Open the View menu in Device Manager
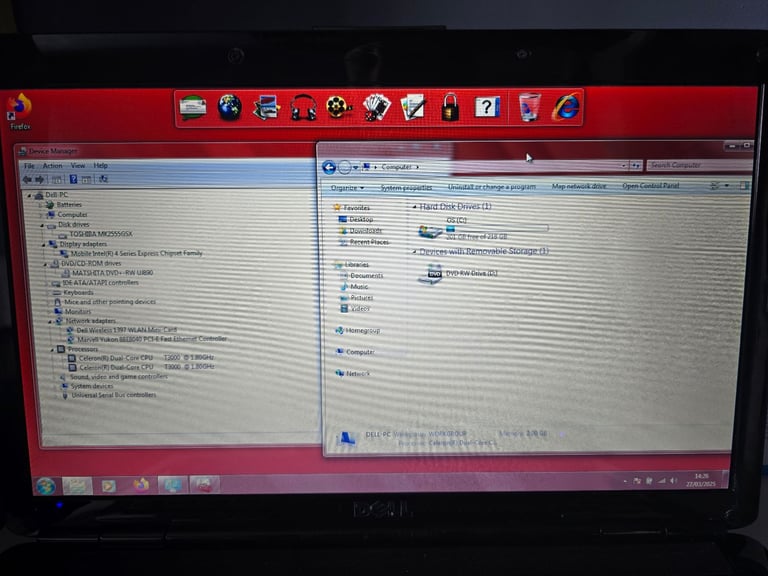The height and width of the screenshot is (576, 768). click(77, 166)
